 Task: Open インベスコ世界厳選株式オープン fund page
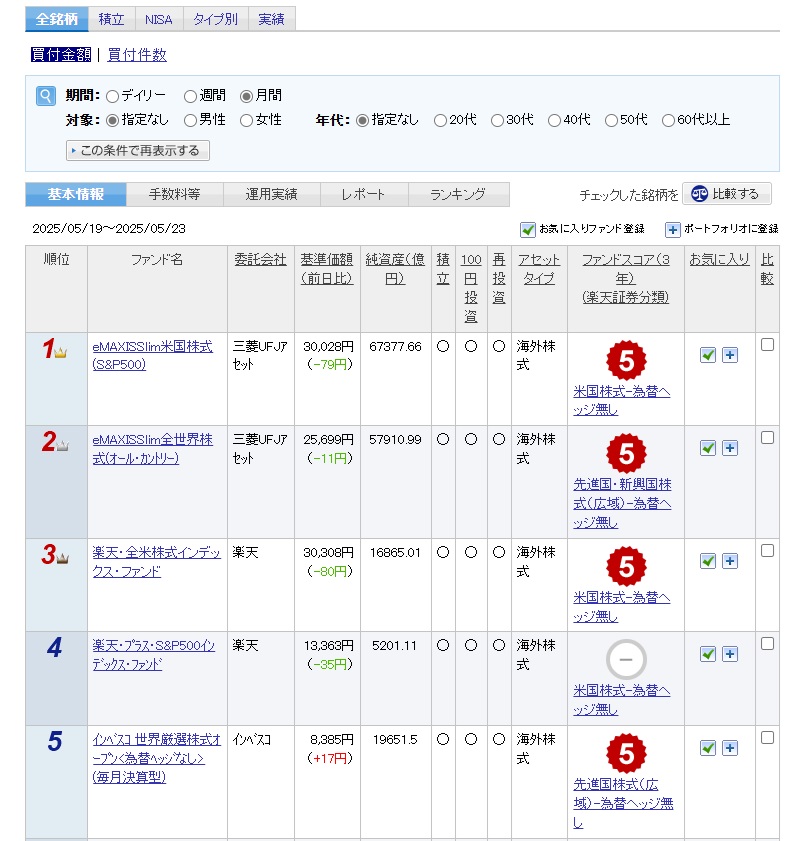156,758
